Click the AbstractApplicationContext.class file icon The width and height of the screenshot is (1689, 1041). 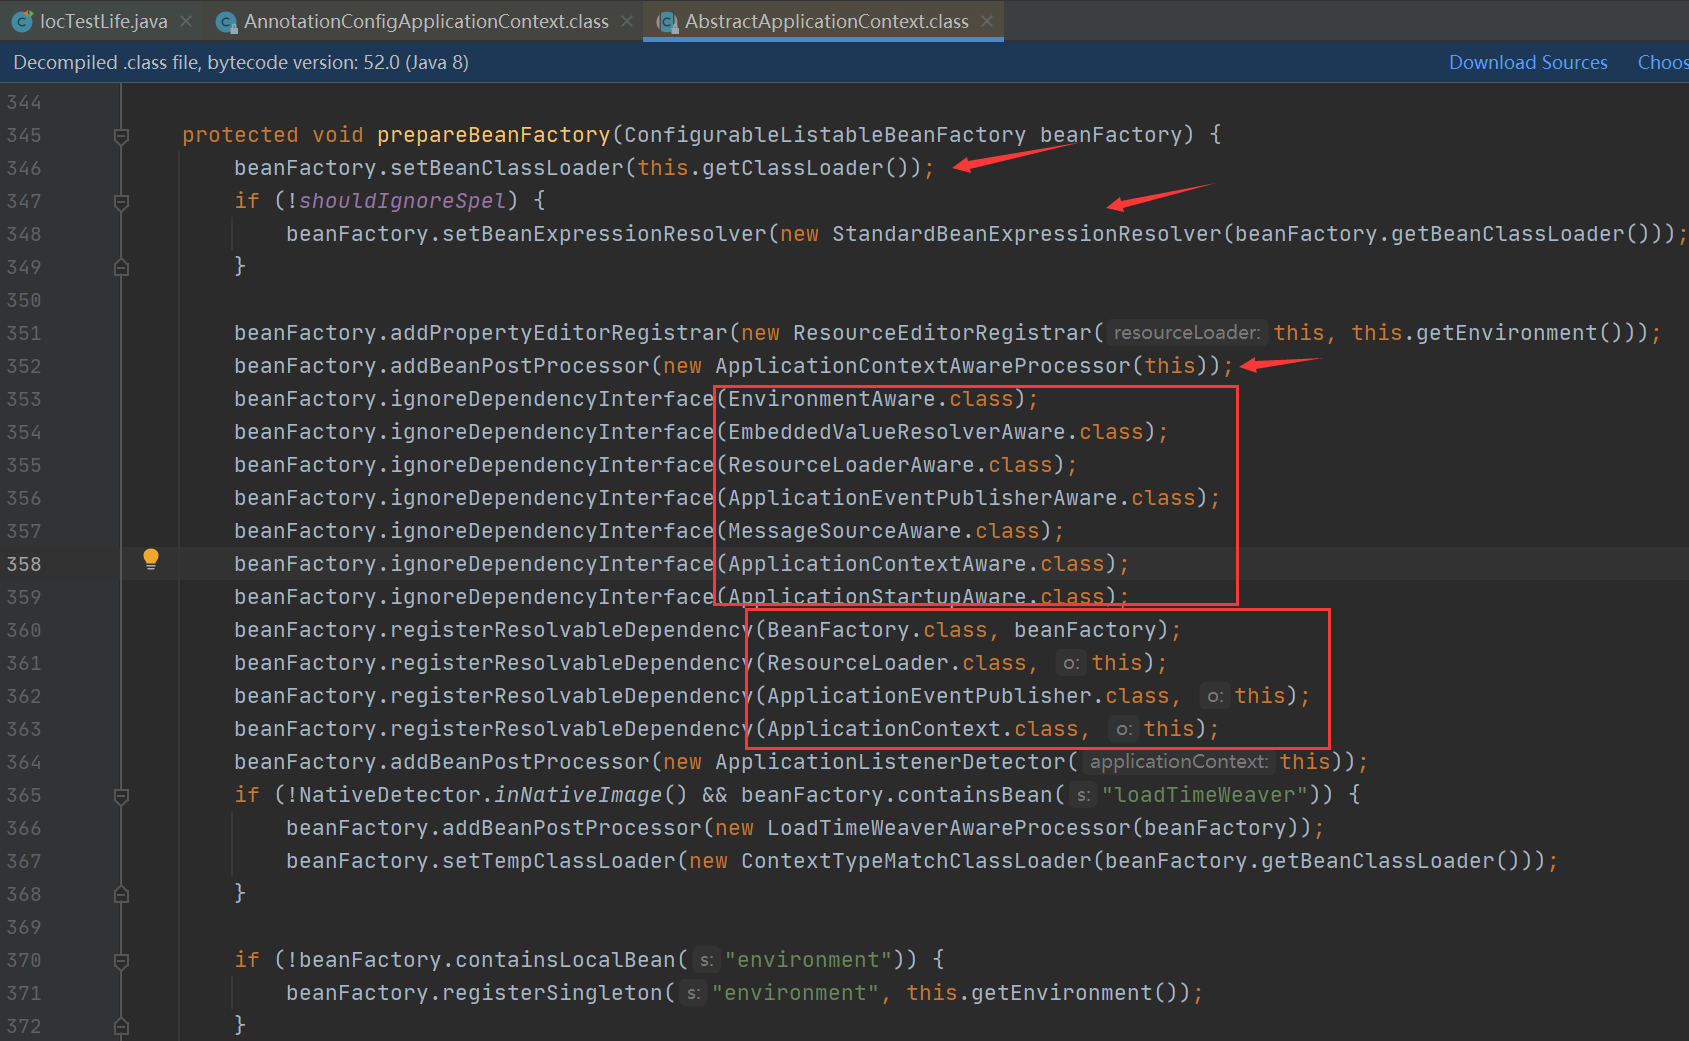point(666,21)
